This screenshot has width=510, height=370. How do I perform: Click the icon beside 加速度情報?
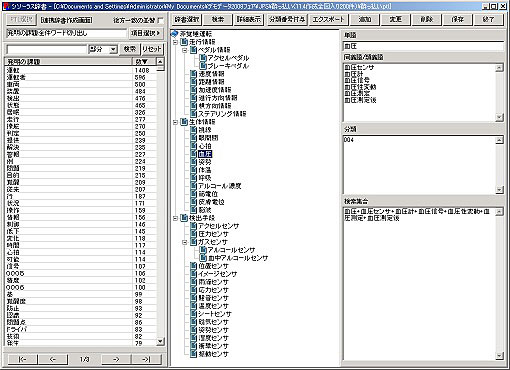pos(194,90)
